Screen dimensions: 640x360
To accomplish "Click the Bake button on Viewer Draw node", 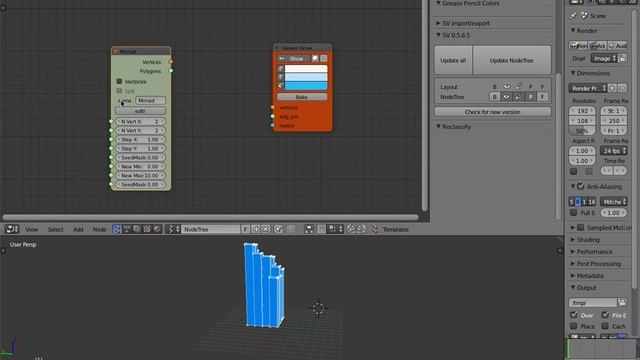I will point(302,97).
